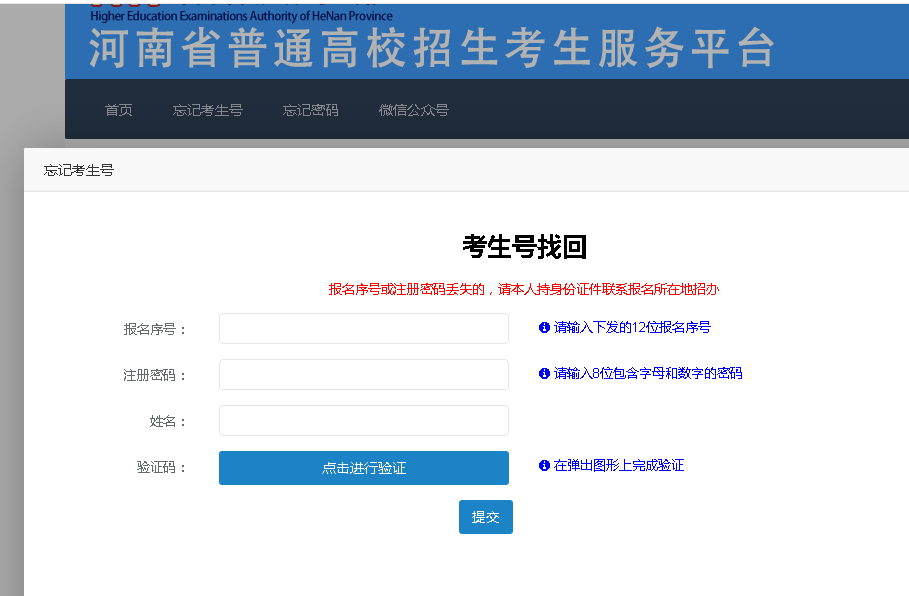Open the 微信公众号 navigation item

point(413,110)
